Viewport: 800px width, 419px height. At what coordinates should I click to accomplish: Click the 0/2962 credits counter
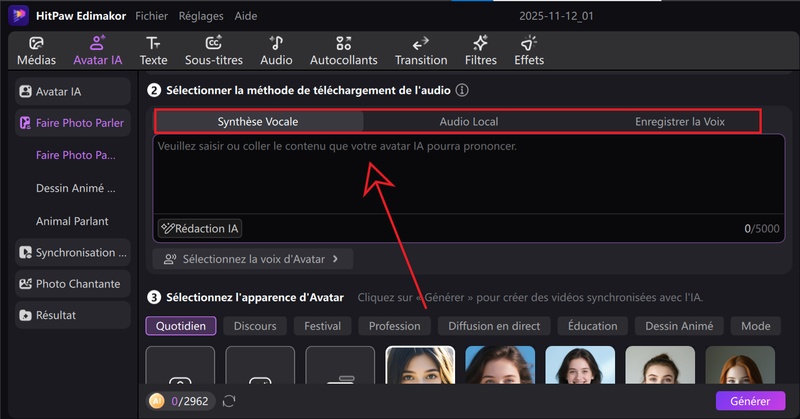coord(189,402)
